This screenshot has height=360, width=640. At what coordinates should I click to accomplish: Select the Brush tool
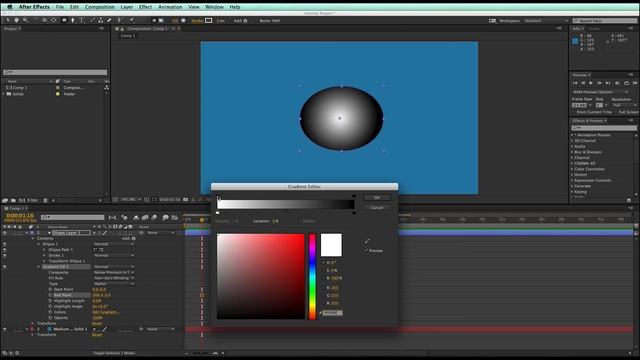tap(92, 20)
